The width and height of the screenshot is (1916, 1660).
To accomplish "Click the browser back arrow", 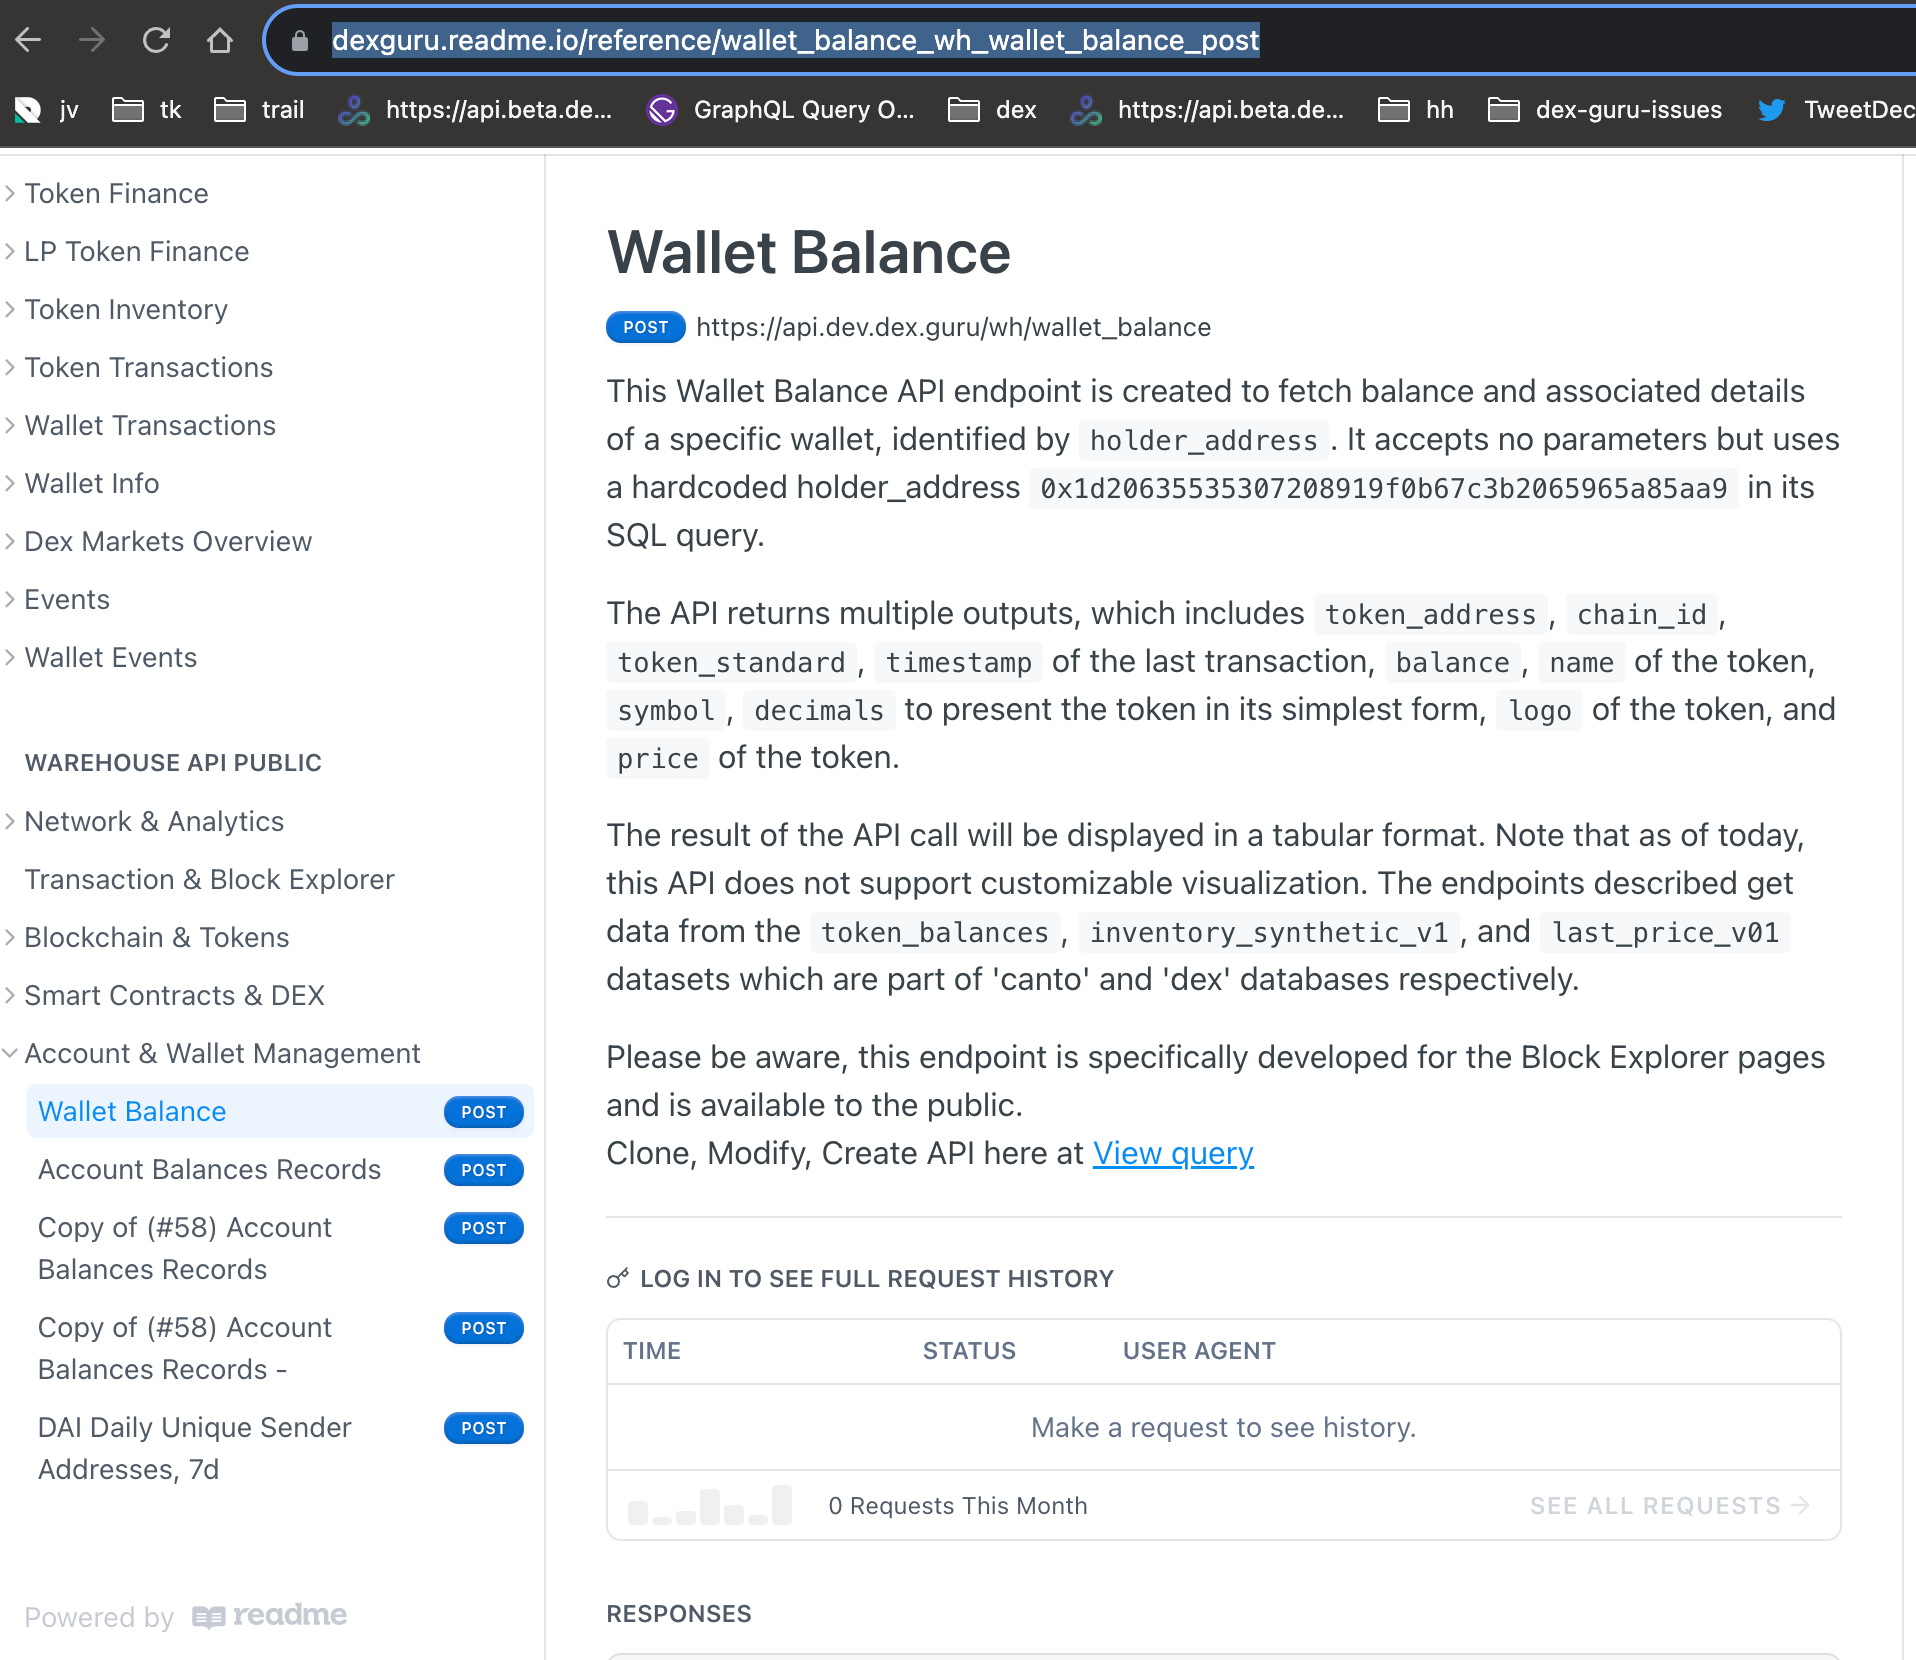I will (x=28, y=40).
